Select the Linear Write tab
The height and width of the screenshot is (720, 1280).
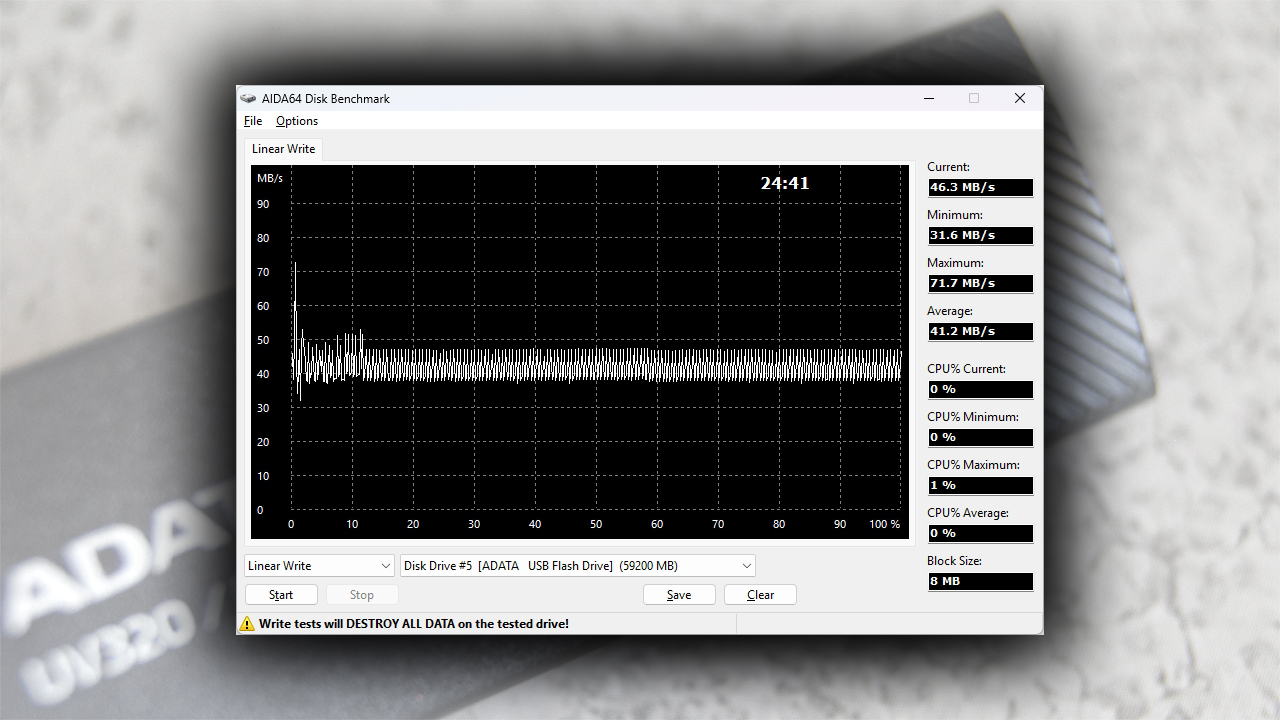pos(283,149)
